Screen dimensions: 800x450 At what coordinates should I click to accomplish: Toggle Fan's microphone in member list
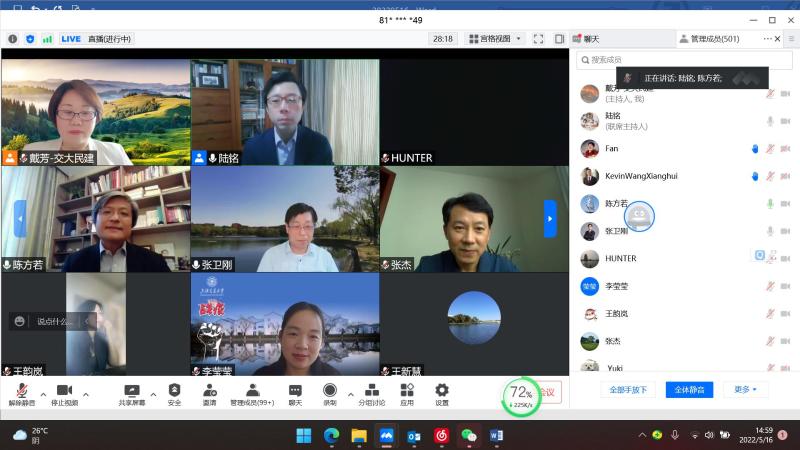point(770,148)
